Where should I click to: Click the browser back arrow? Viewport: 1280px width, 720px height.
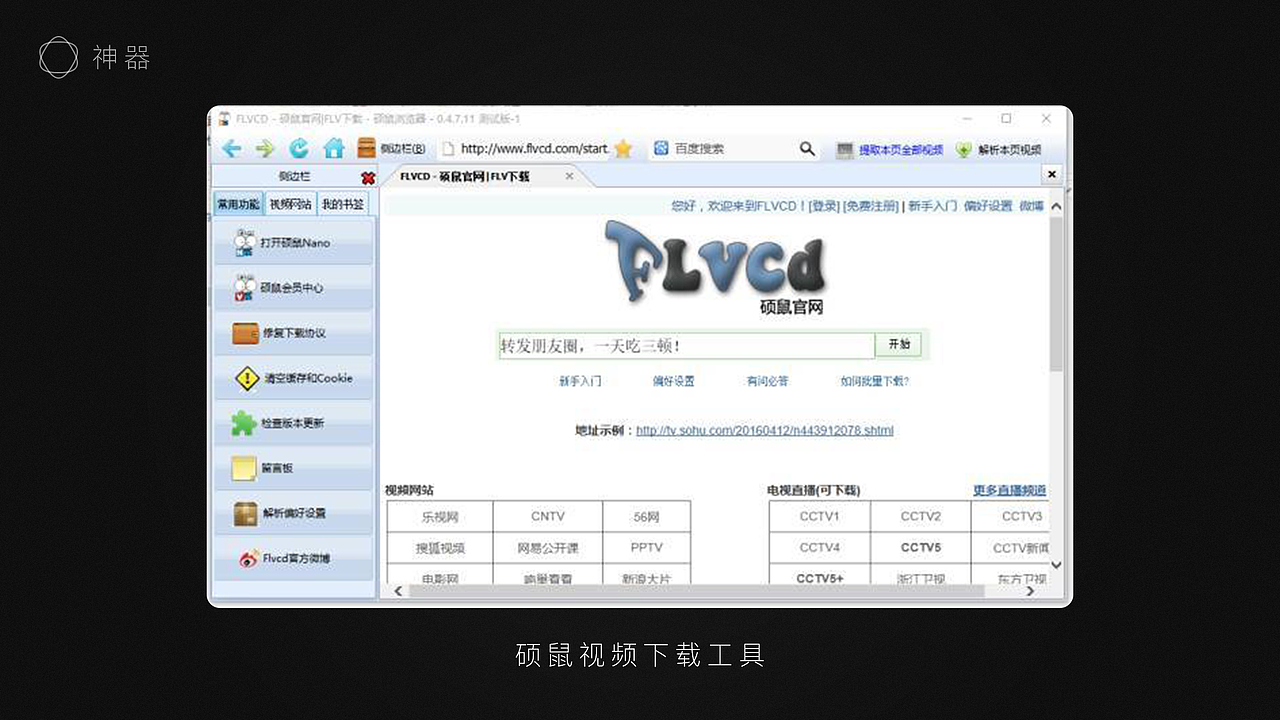[x=231, y=149]
